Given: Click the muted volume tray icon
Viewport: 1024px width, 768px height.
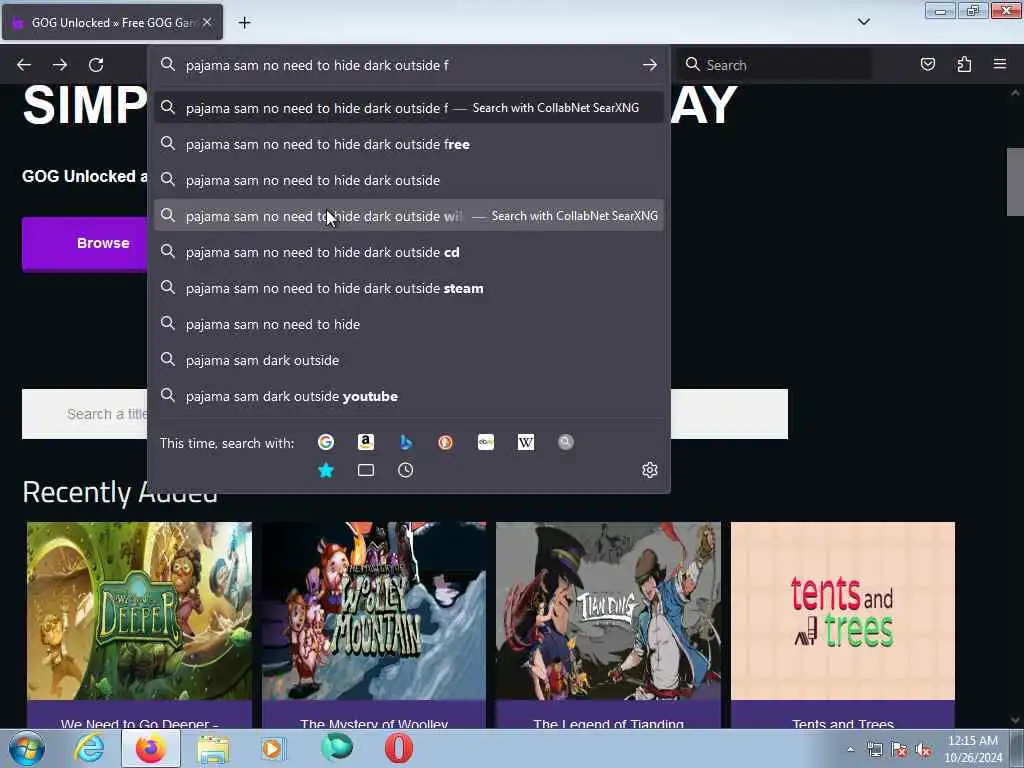Looking at the screenshot, I should click(923, 750).
